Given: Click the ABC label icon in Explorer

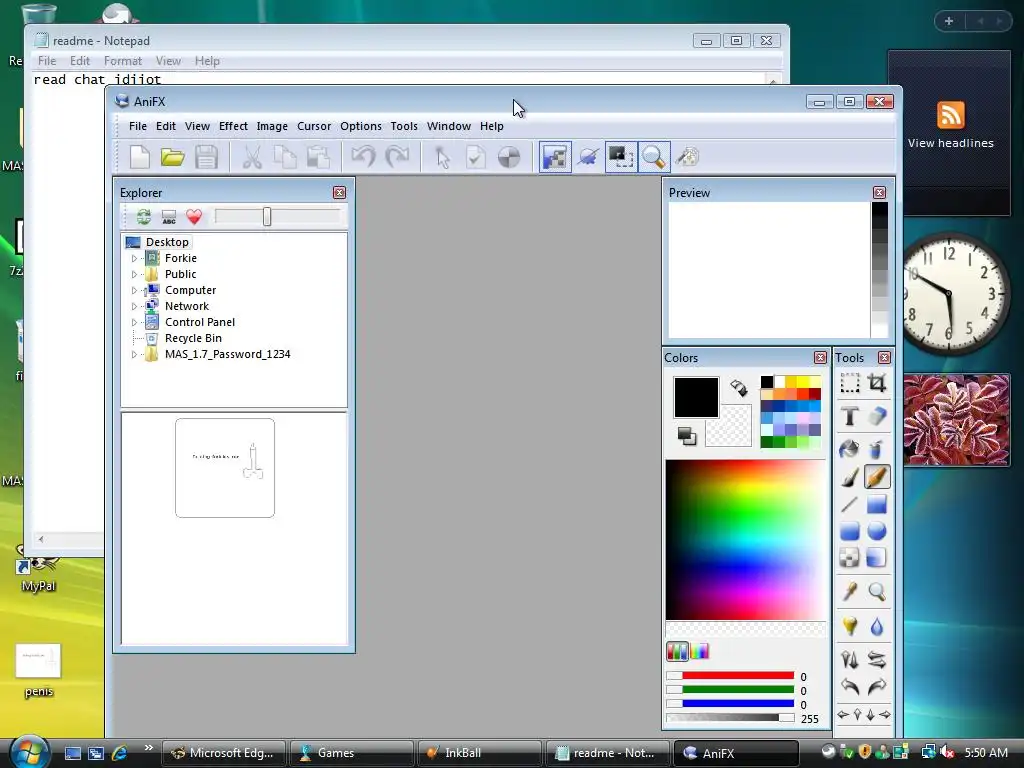Looking at the screenshot, I should coord(168,217).
